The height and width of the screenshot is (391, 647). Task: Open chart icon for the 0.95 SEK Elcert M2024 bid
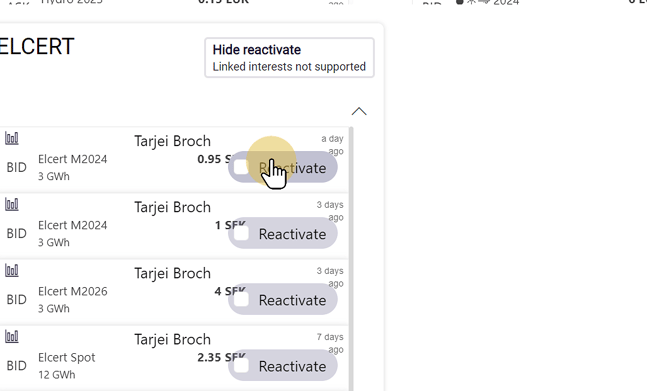(12, 138)
